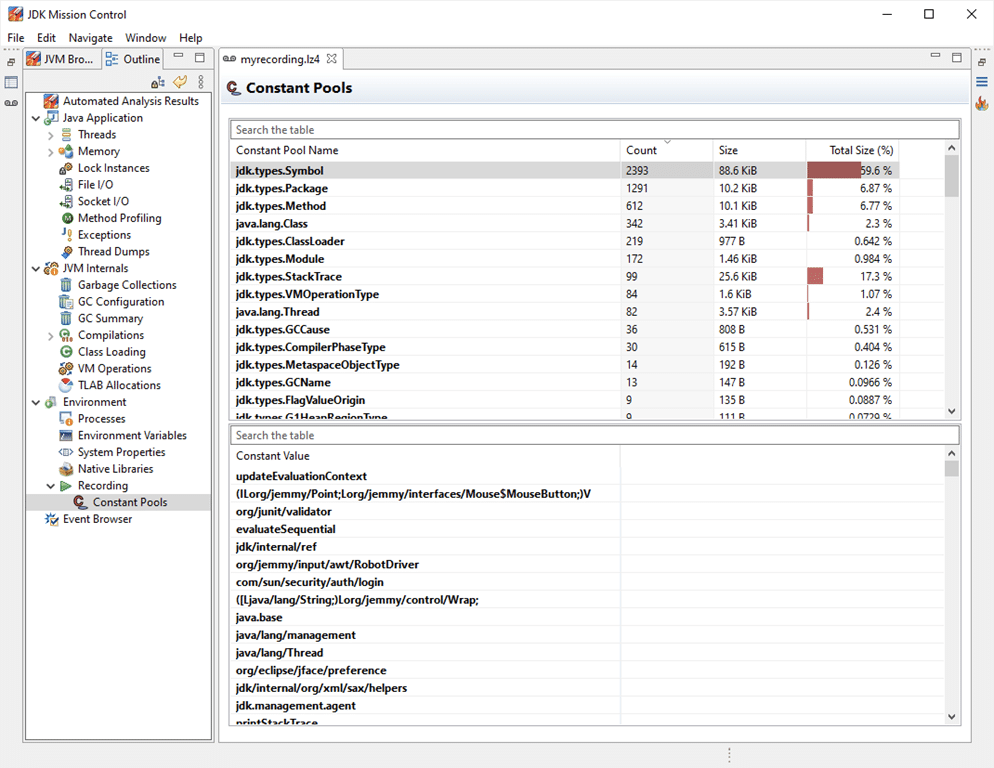The image size is (994, 768).
Task: Click the VM Operations icon
Action: (x=66, y=368)
